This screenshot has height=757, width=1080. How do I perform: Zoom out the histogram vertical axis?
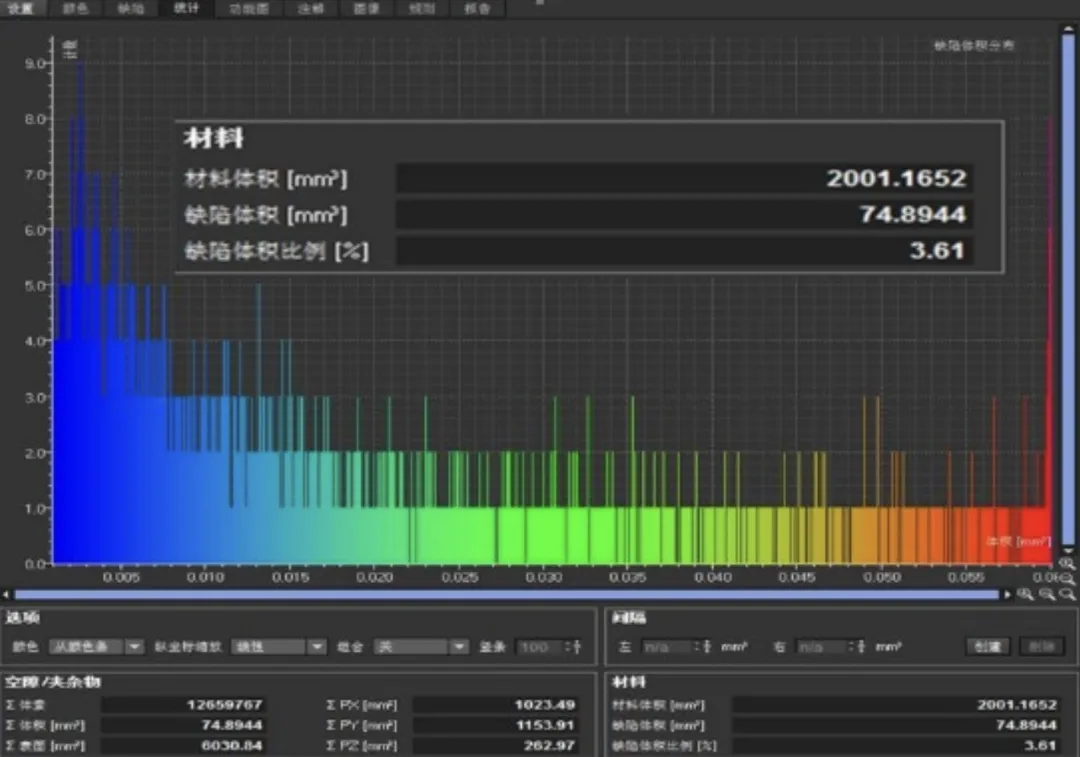tap(1068, 578)
